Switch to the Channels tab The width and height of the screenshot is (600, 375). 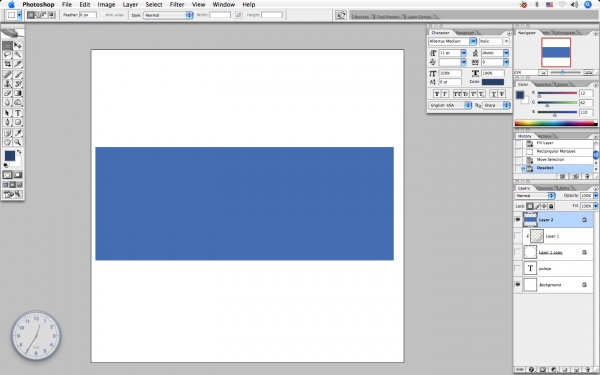point(545,188)
